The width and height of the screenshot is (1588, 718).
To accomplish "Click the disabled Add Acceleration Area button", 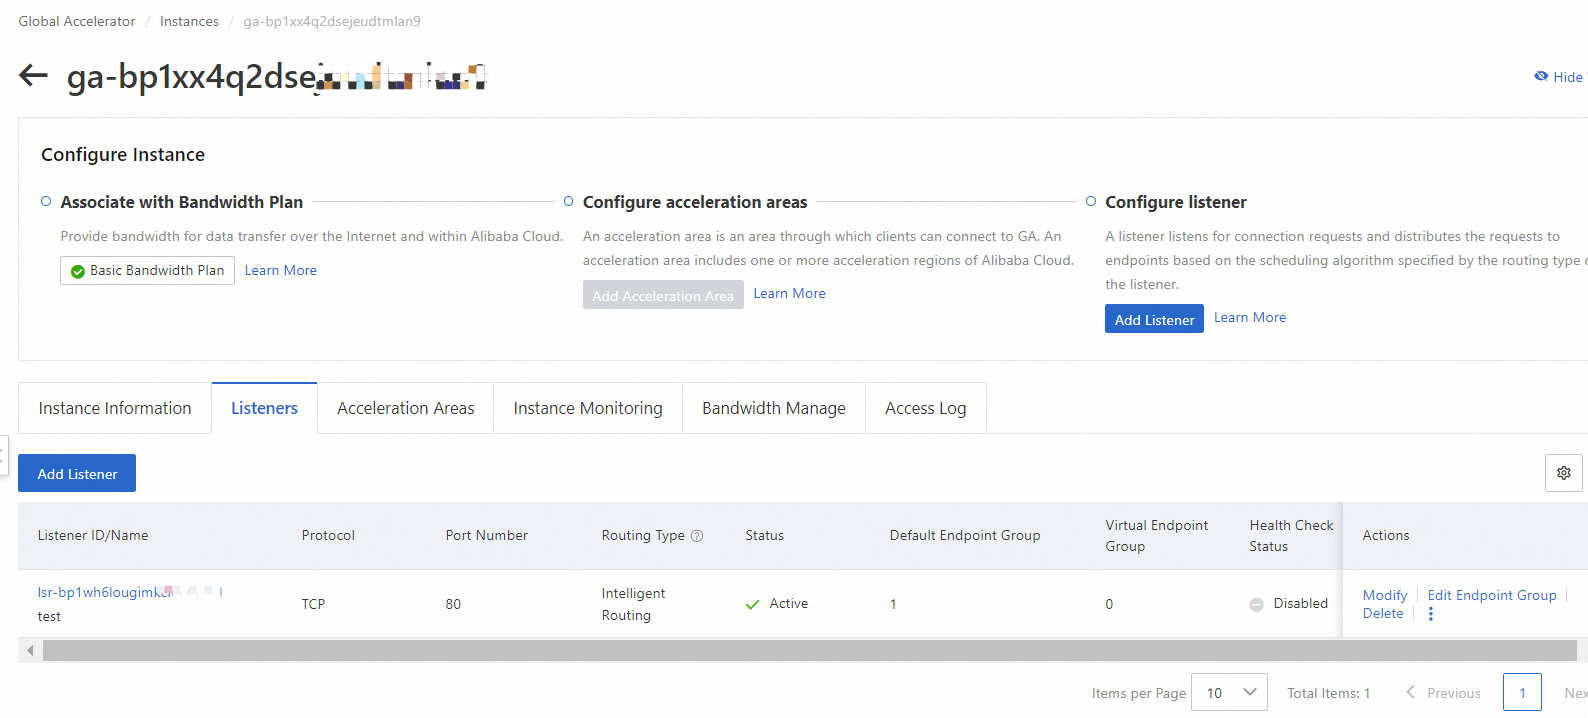I will (663, 295).
